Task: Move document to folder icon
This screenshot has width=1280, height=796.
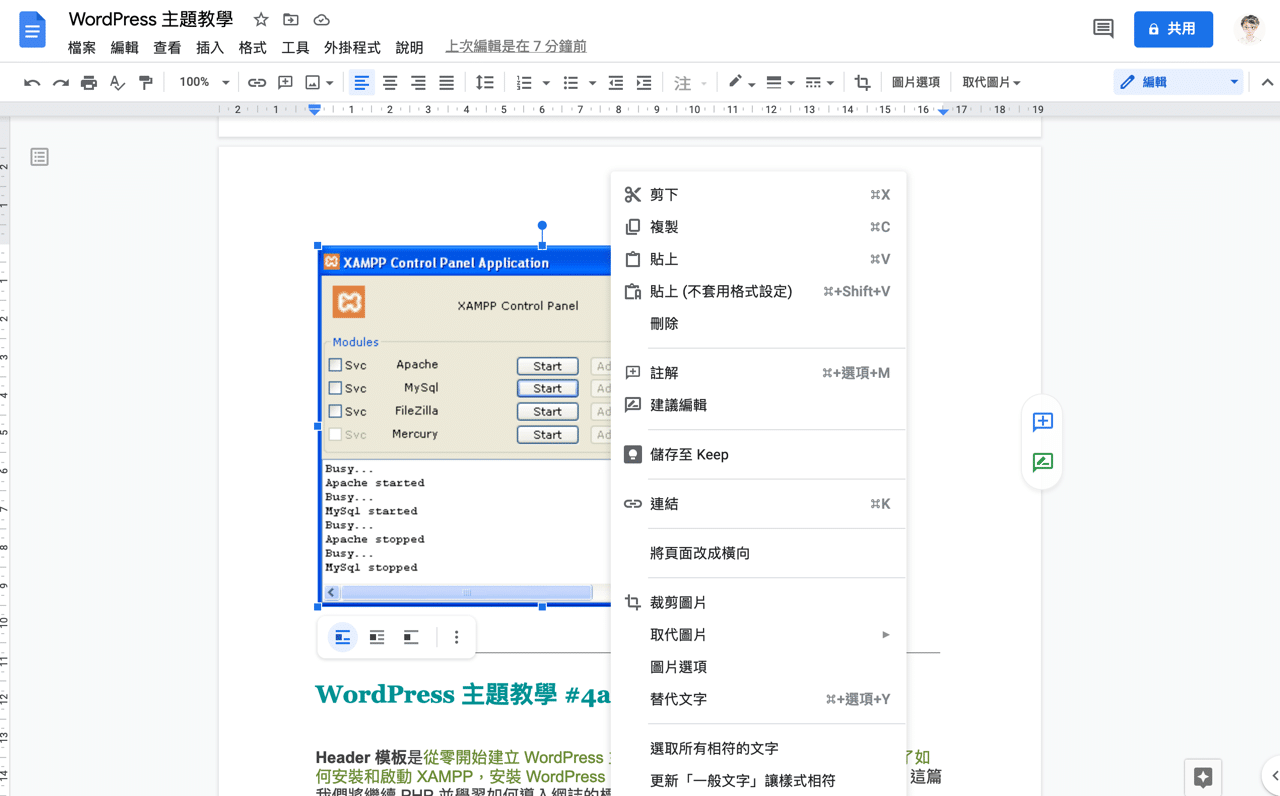Action: coord(291,20)
